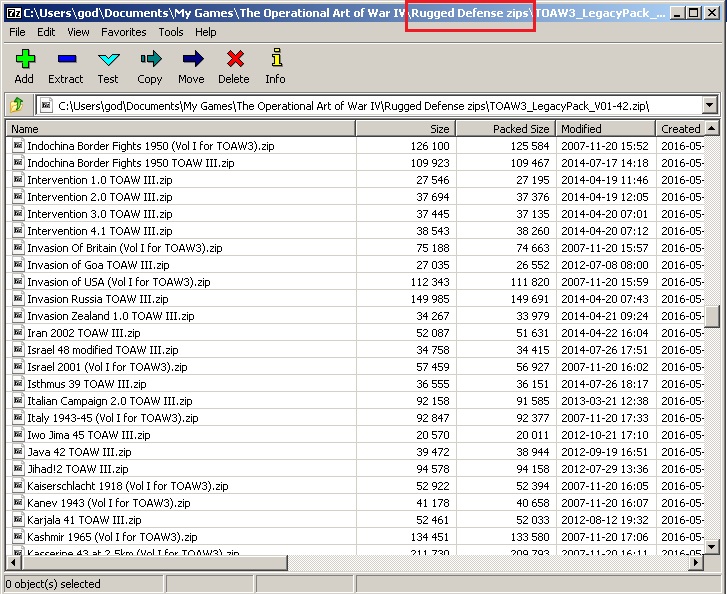The image size is (727, 594).
Task: Sort by the Name column header
Action: (x=180, y=128)
